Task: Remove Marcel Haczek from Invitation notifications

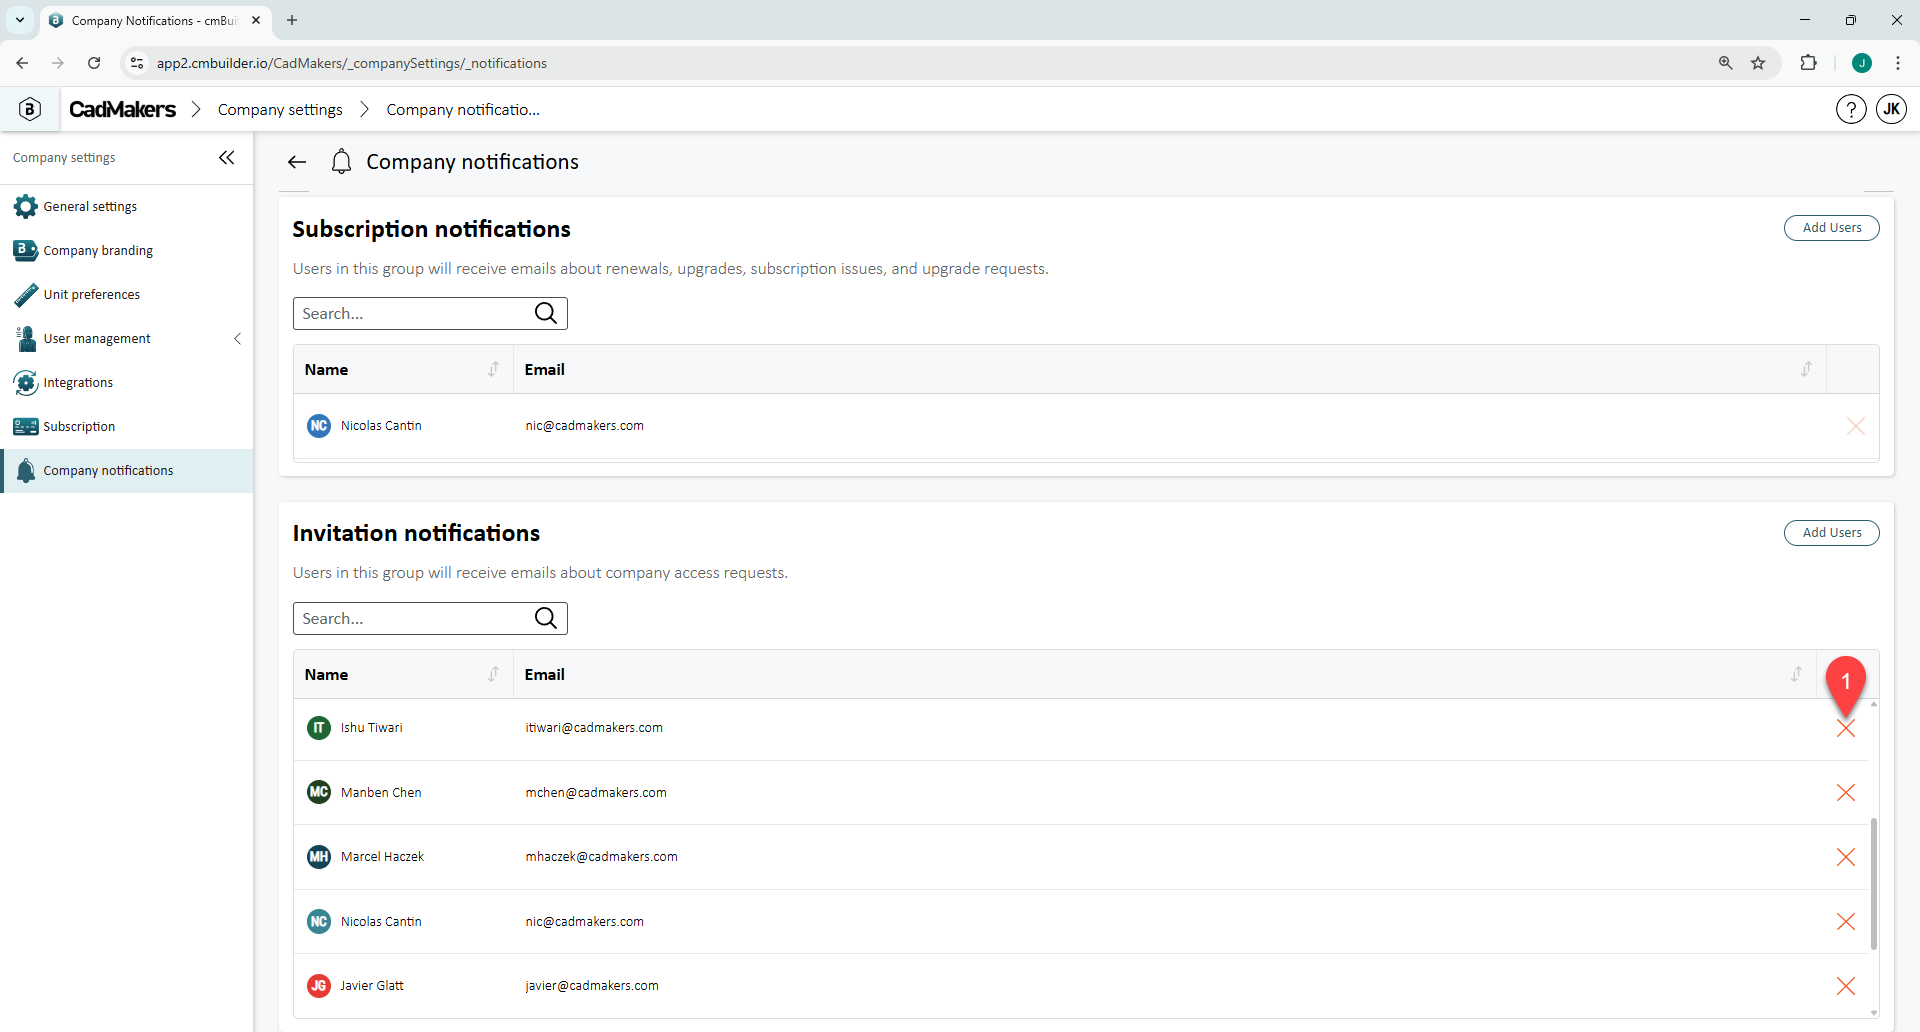Action: click(1846, 857)
